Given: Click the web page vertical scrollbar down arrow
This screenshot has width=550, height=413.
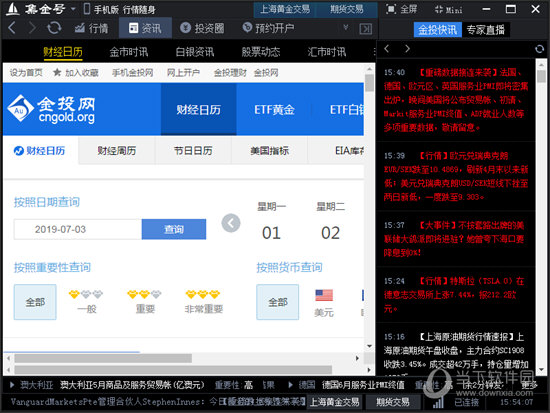Looking at the screenshot, I should coord(369,346).
